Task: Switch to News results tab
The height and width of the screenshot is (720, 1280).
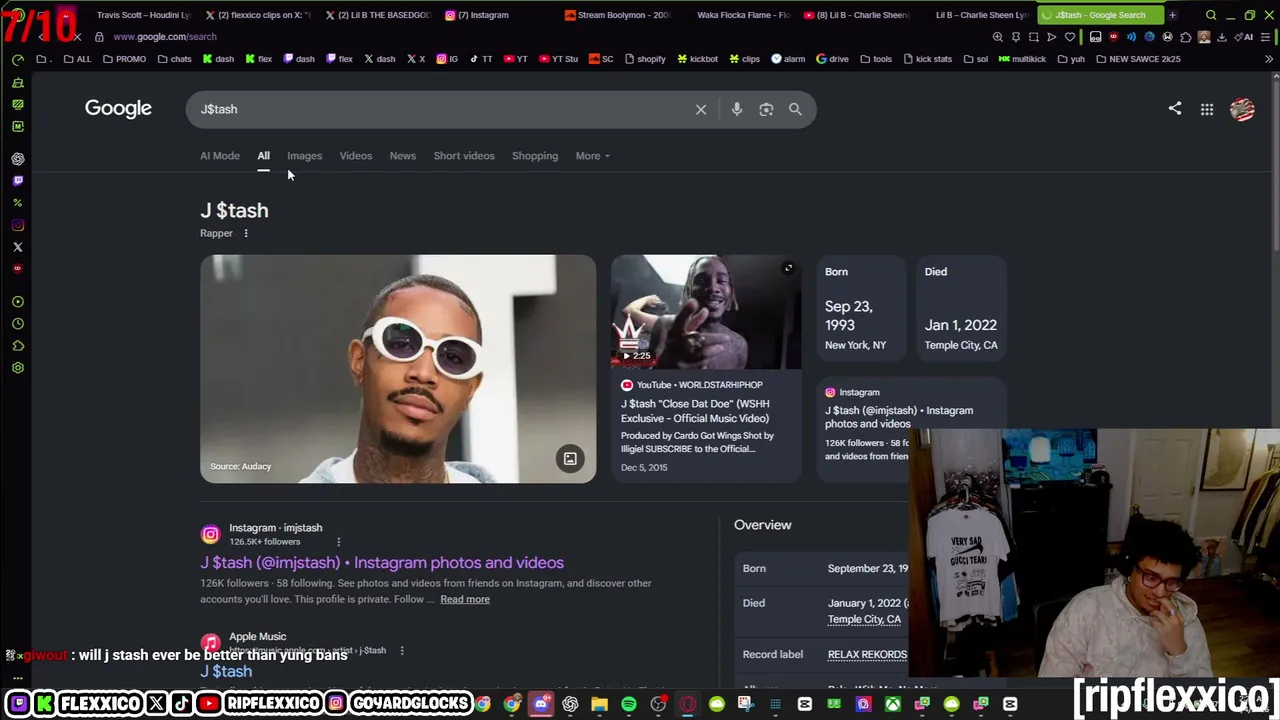Action: [402, 156]
